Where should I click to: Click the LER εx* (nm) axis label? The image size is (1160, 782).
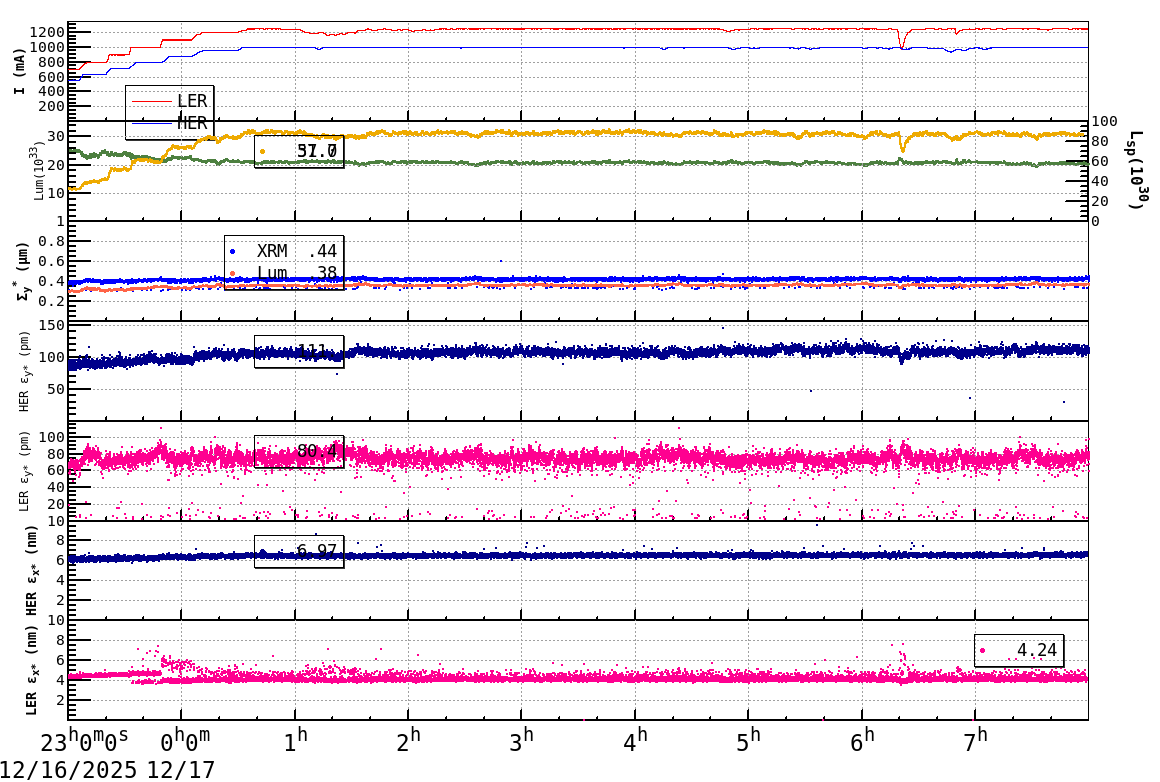click(x=31, y=670)
